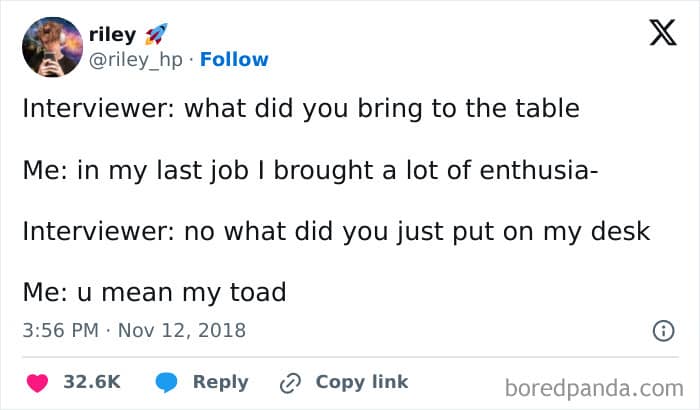The width and height of the screenshot is (700, 410).
Task: Open the @riley_hp handle link
Action: pyautogui.click(x=139, y=59)
